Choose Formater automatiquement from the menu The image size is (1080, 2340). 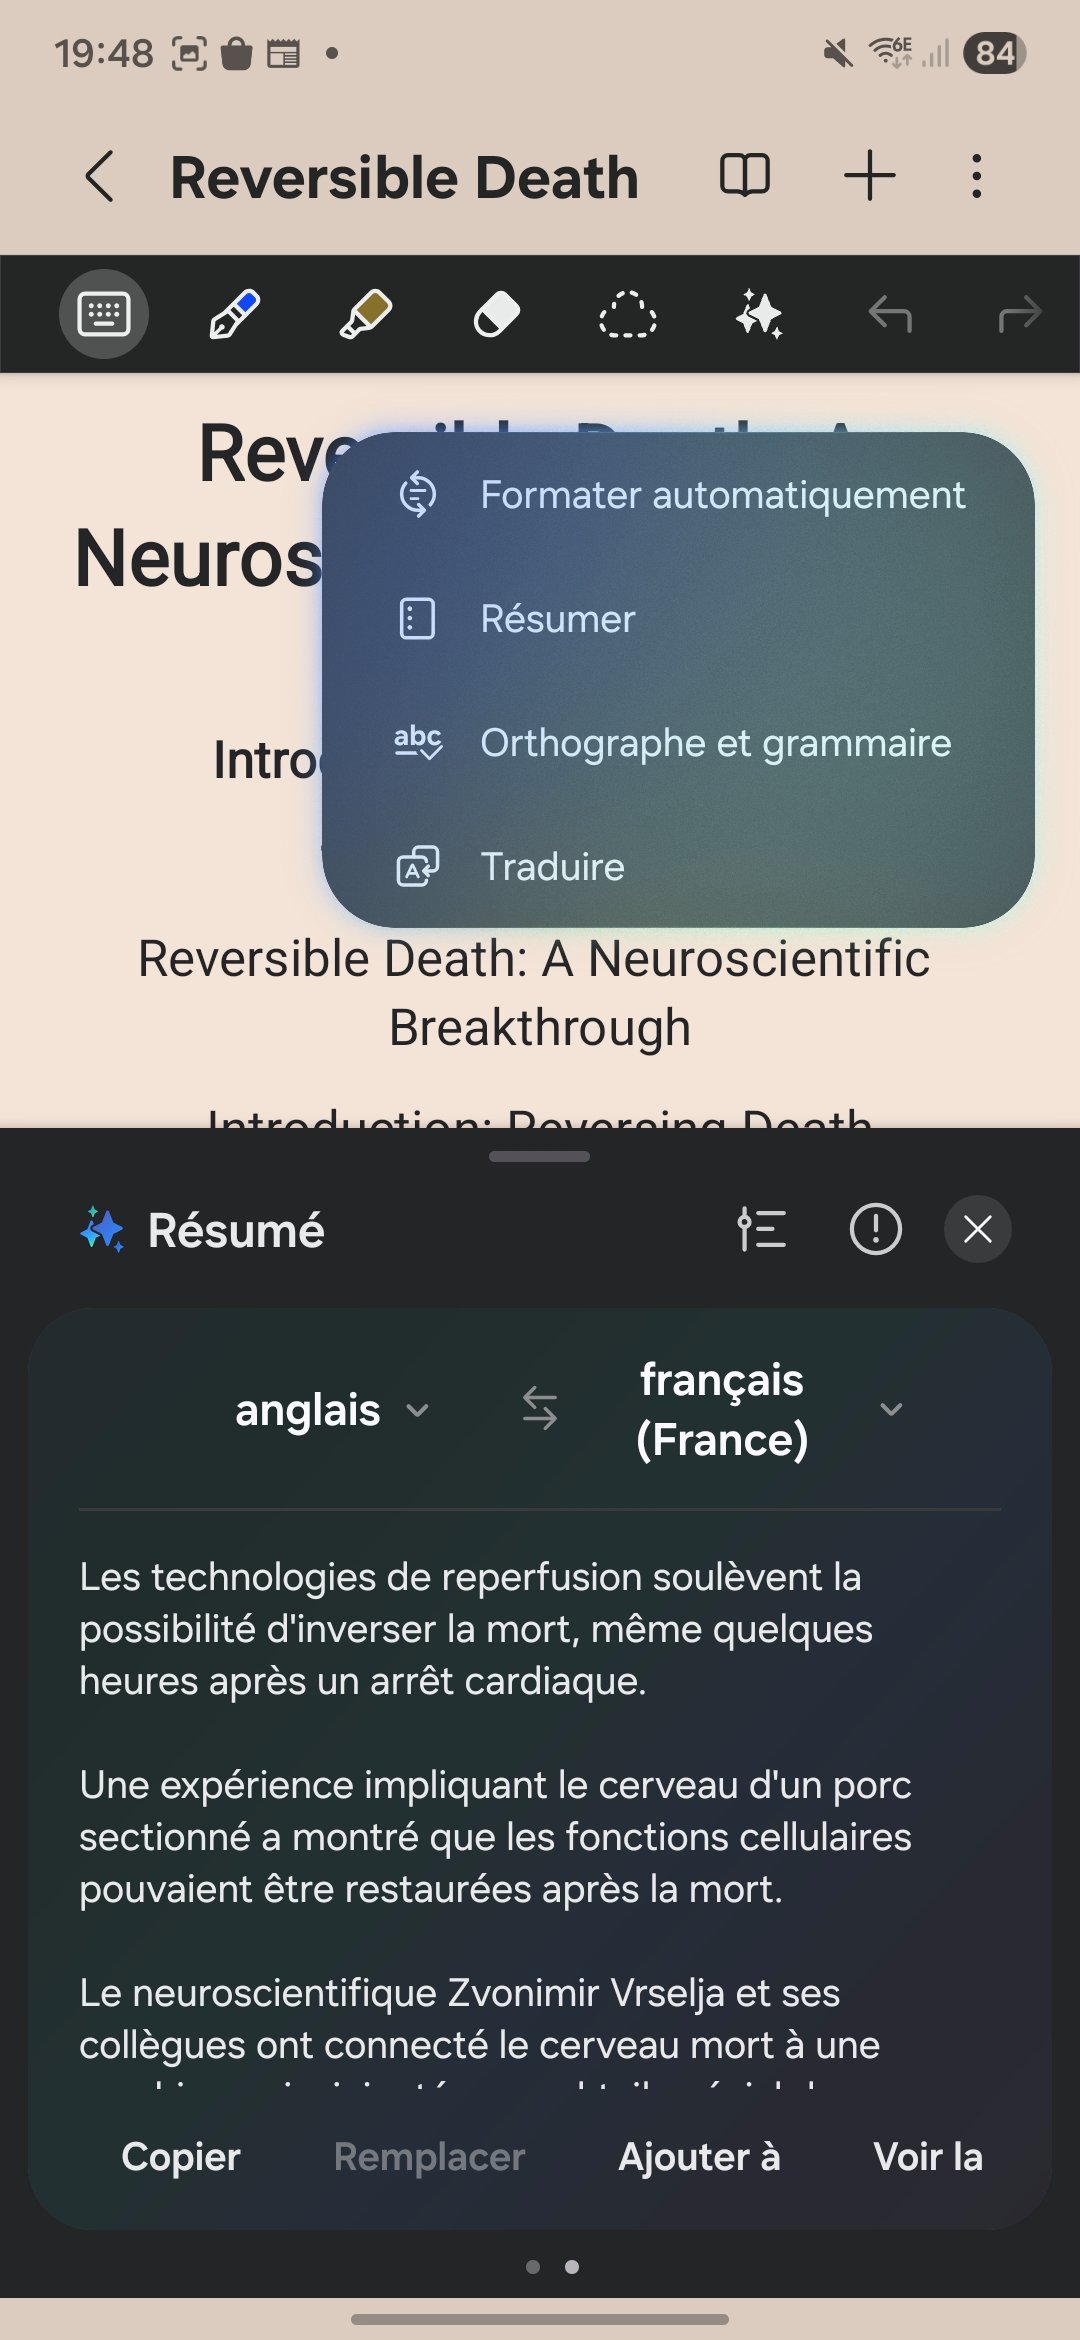[722, 495]
